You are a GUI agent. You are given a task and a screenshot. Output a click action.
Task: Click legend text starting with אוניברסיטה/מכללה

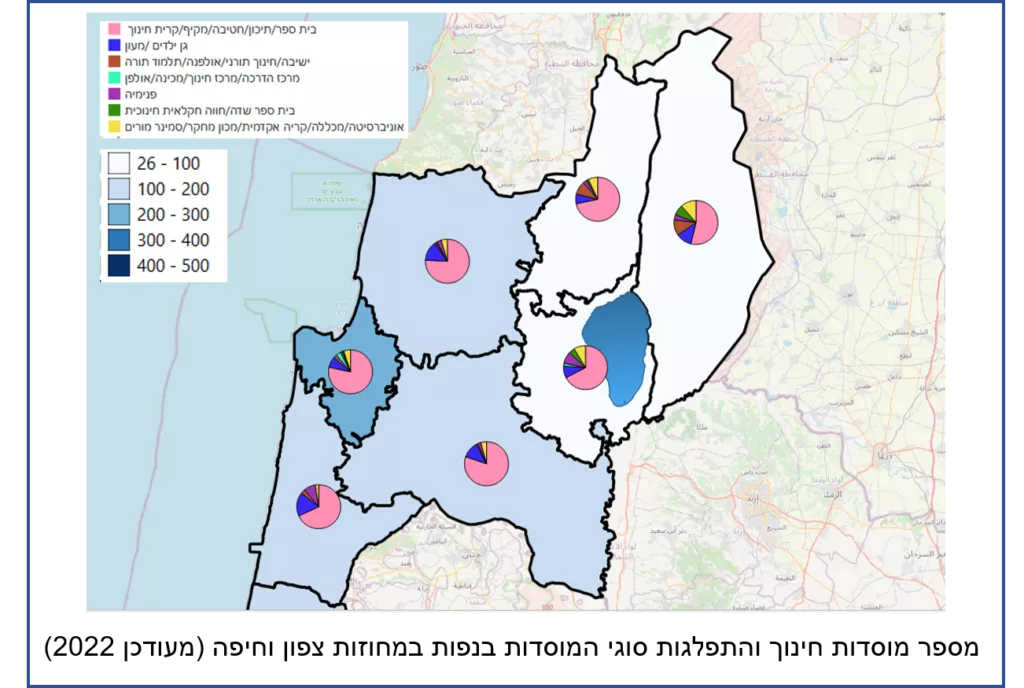click(x=264, y=127)
